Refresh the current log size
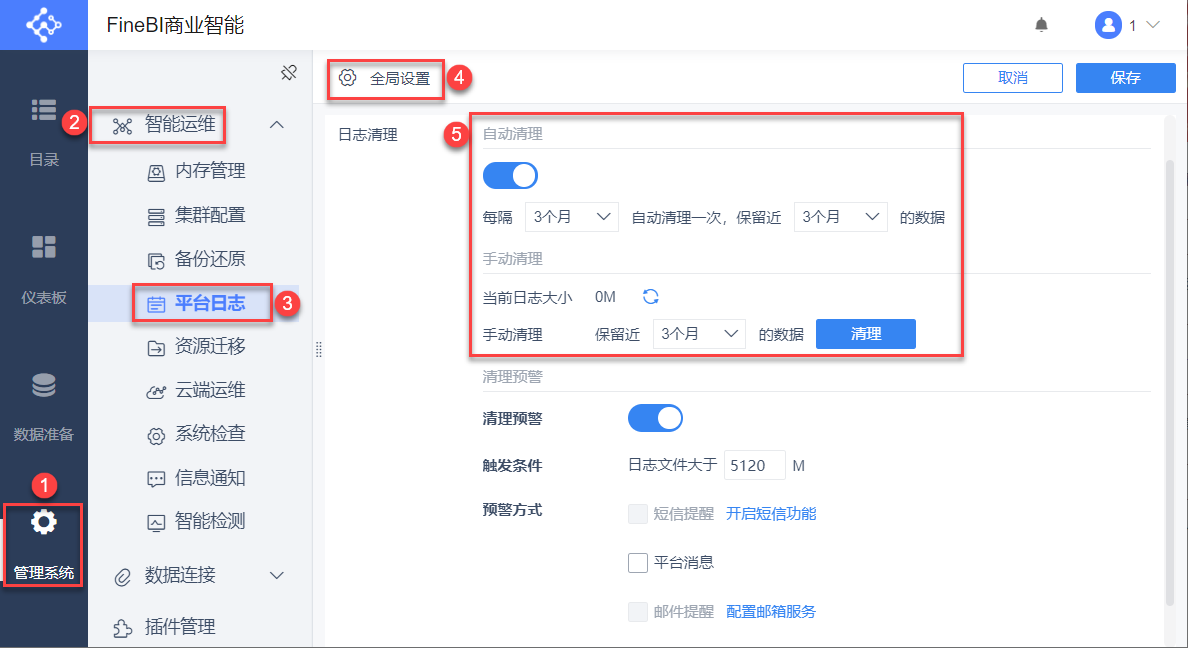This screenshot has height=648, width=1188. click(651, 297)
